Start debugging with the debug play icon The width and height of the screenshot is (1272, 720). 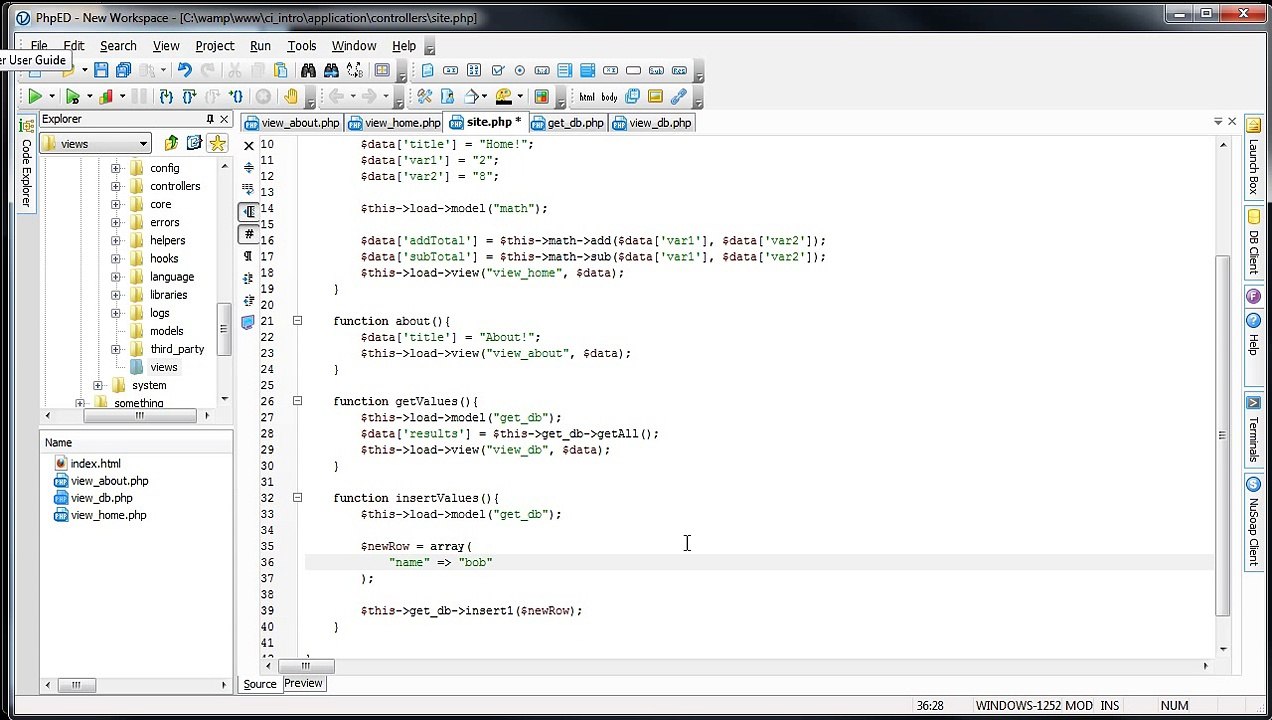point(72,97)
